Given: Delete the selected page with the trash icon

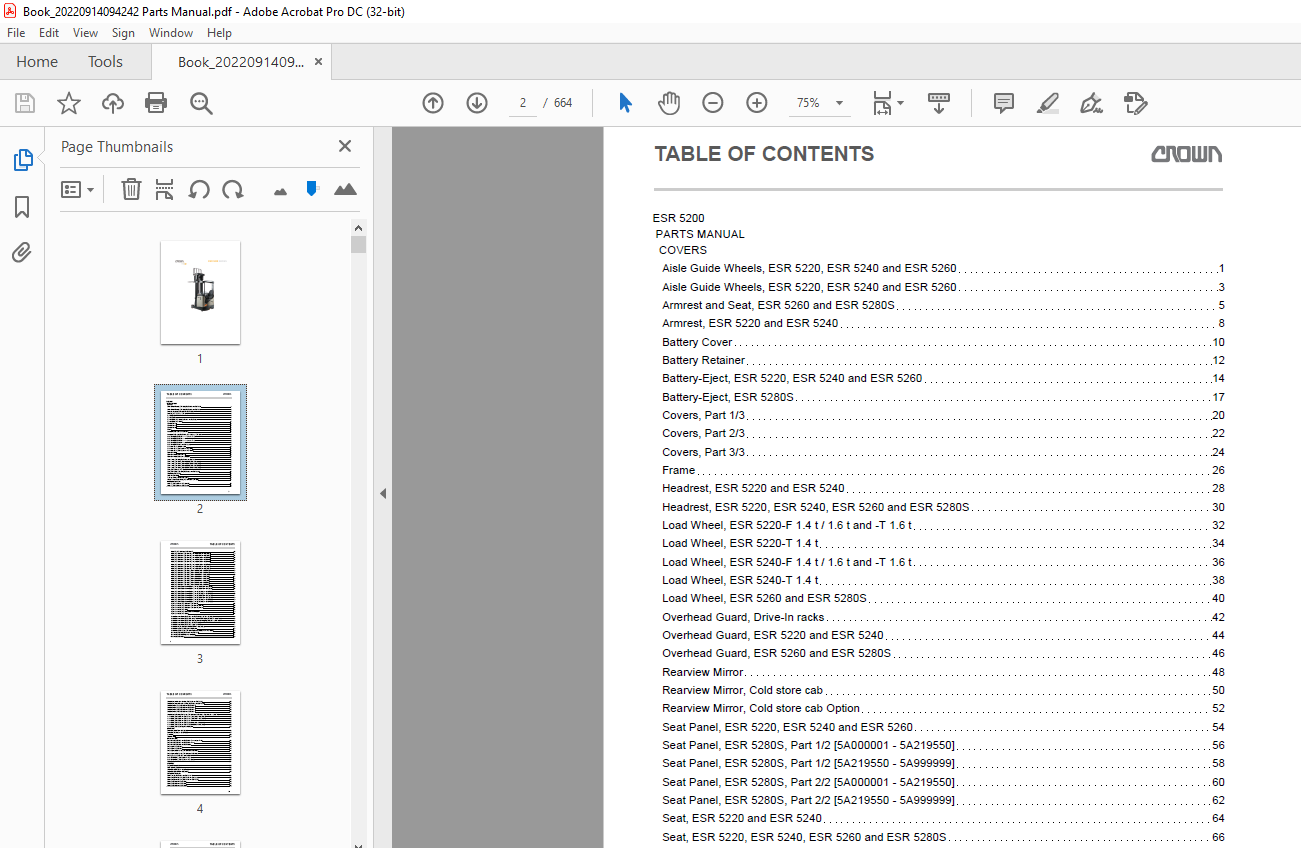Looking at the screenshot, I should click(131, 189).
